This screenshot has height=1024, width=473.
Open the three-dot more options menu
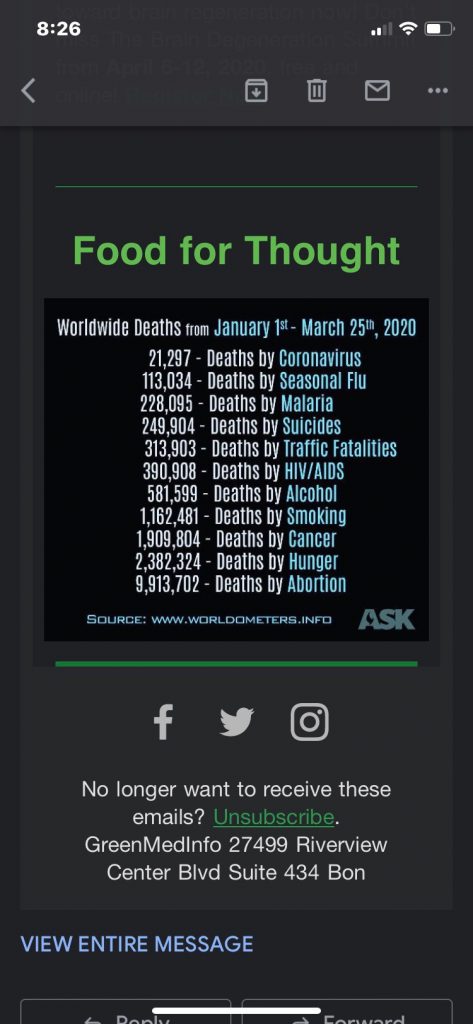438,91
